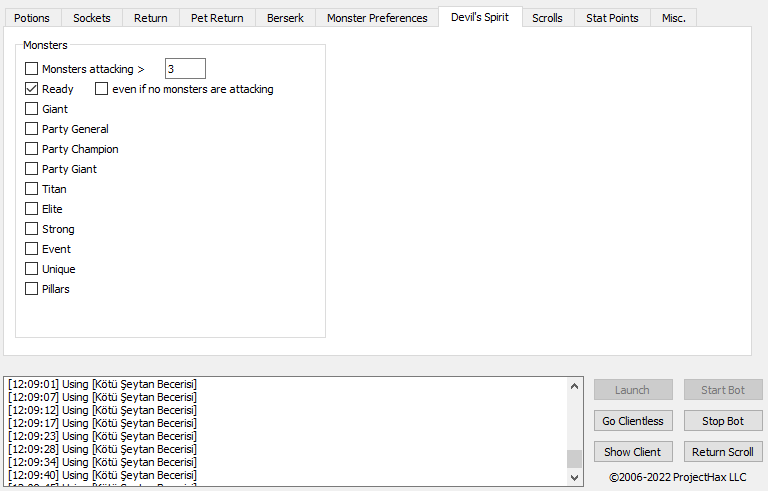Use the Return Scroll button
The image size is (768, 491).
723,452
